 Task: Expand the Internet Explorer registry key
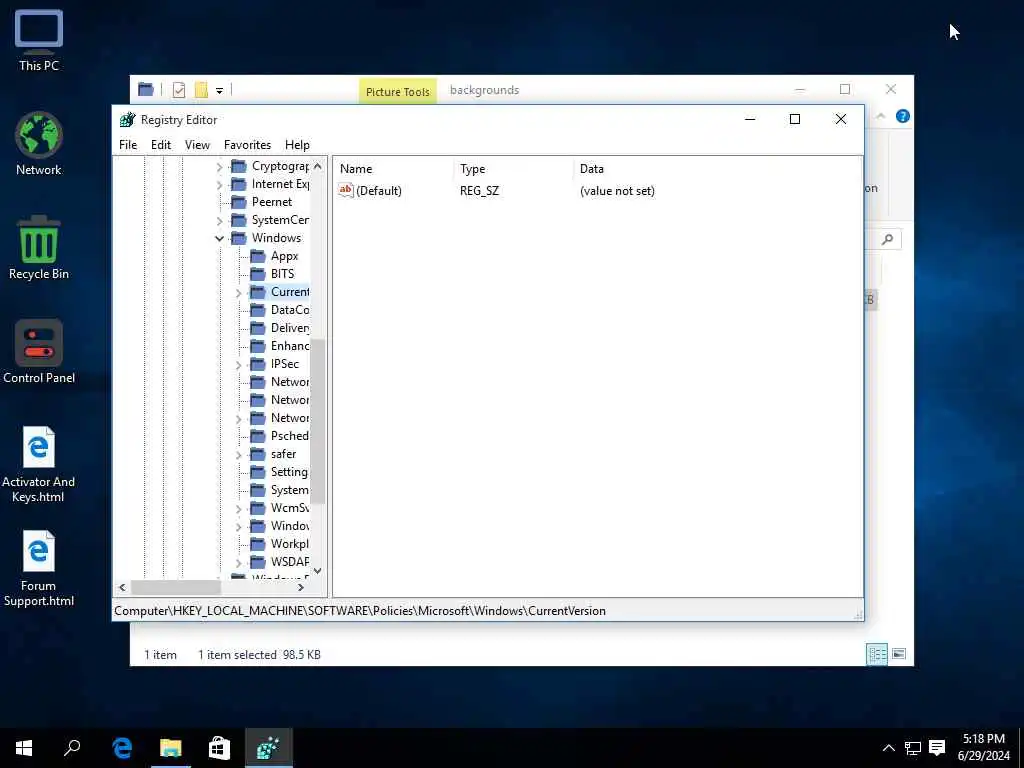[x=220, y=185]
